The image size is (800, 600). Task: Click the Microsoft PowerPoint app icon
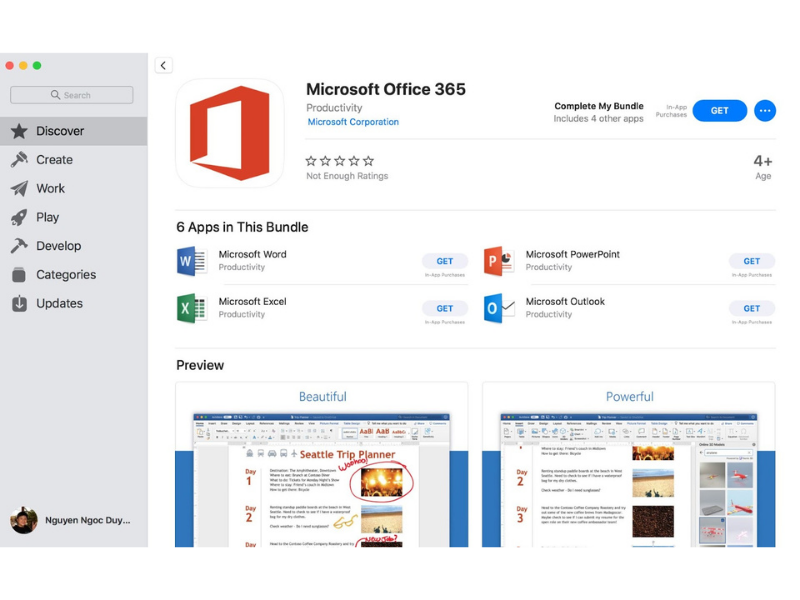click(x=499, y=261)
